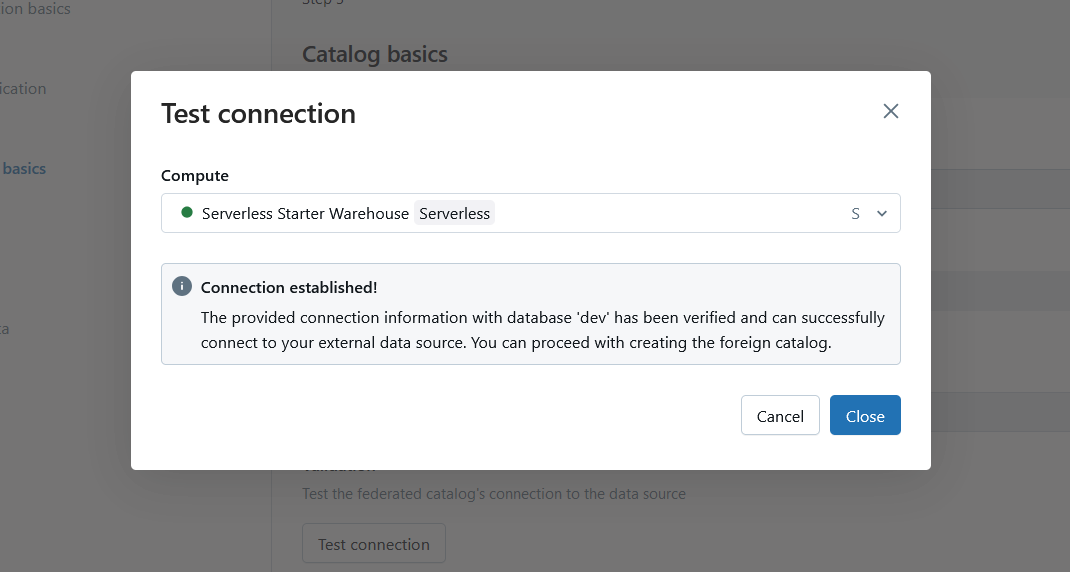Viewport: 1070px width, 572px height.
Task: Click the Compute field label
Action: [x=195, y=175]
